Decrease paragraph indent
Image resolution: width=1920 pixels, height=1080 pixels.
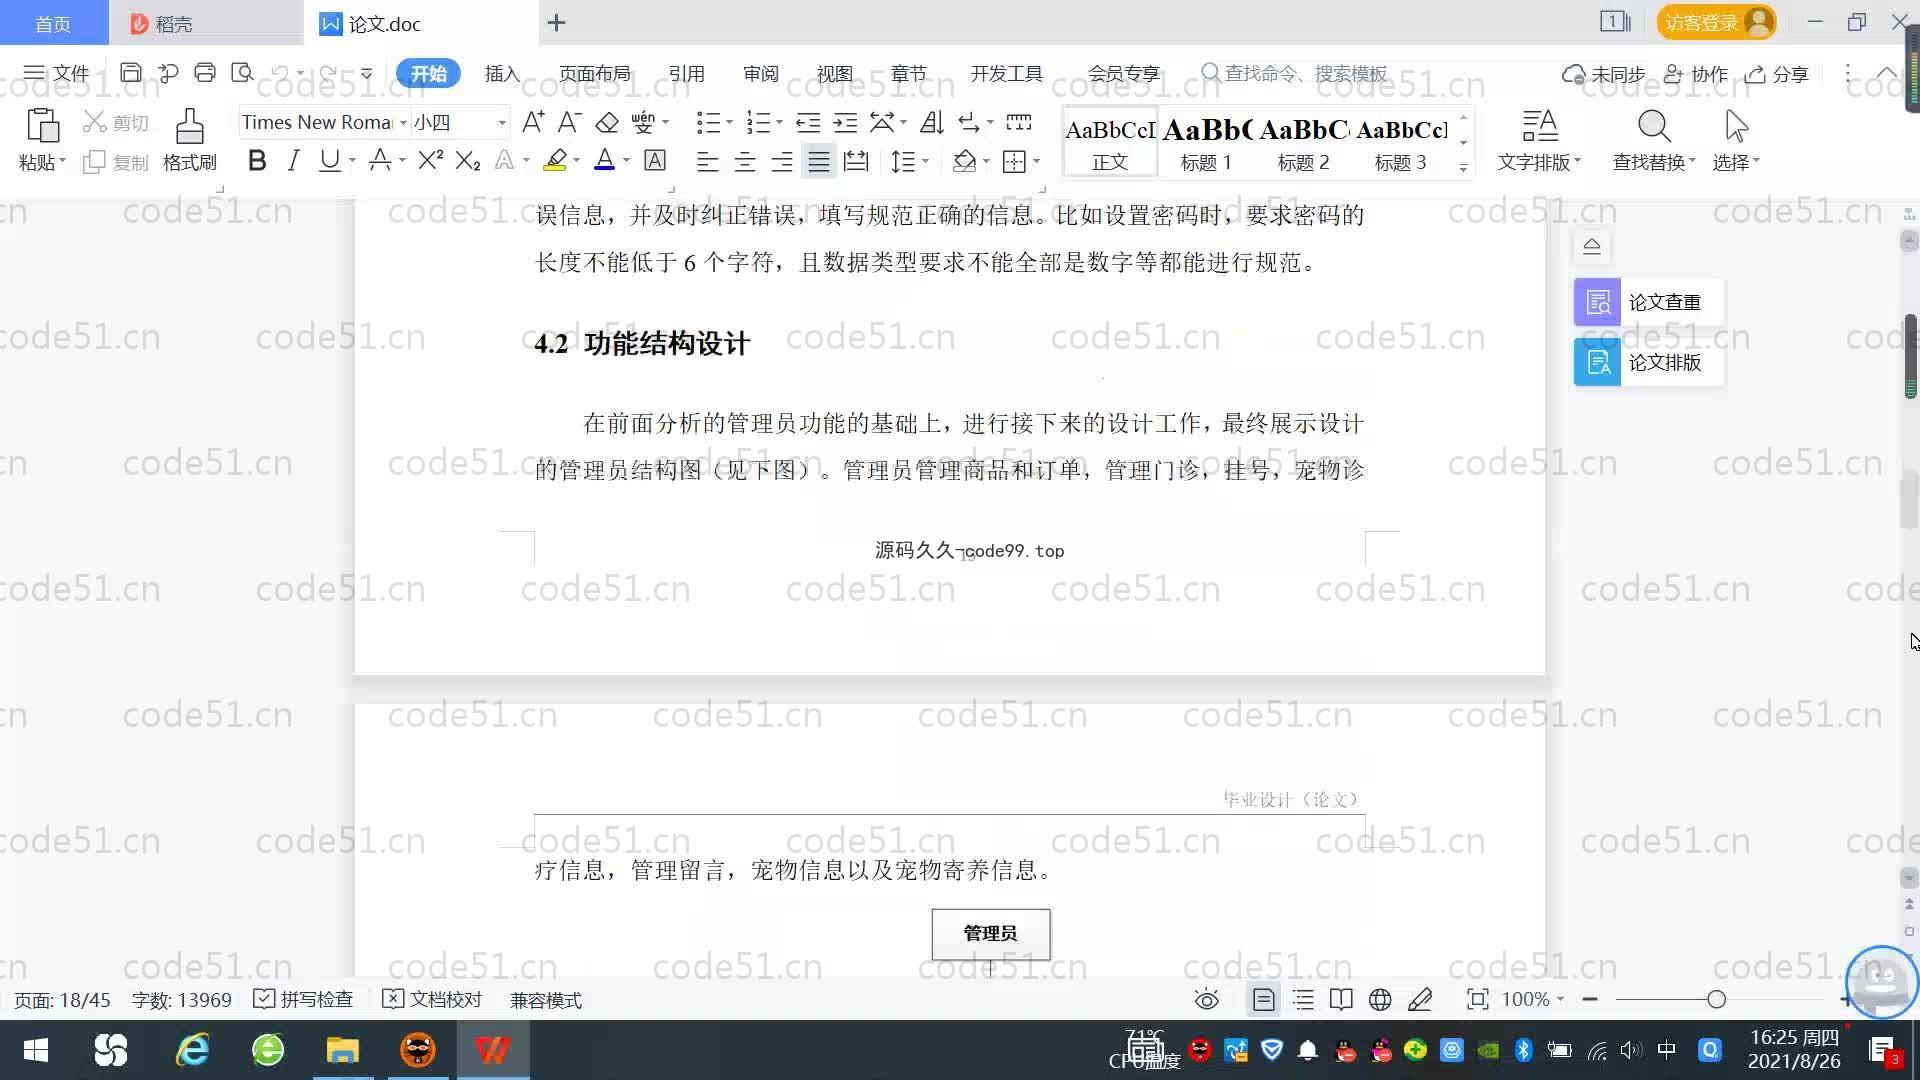[x=808, y=122]
